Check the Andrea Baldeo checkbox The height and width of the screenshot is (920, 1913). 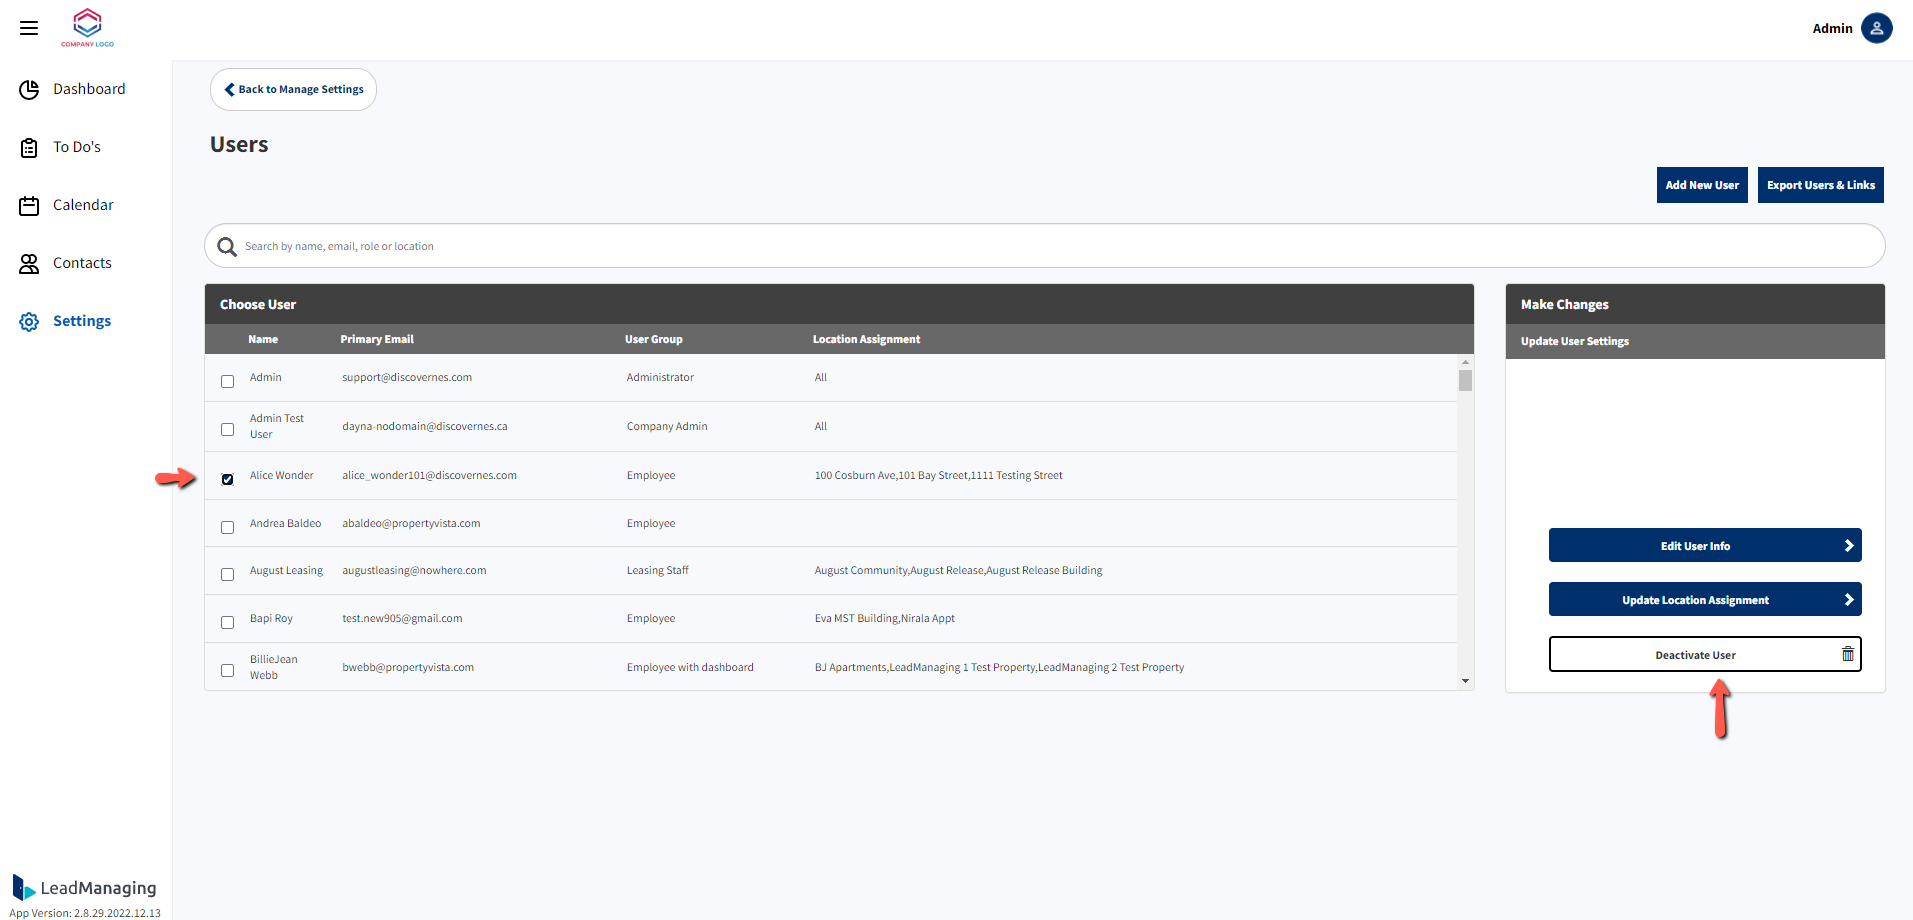[x=227, y=527]
